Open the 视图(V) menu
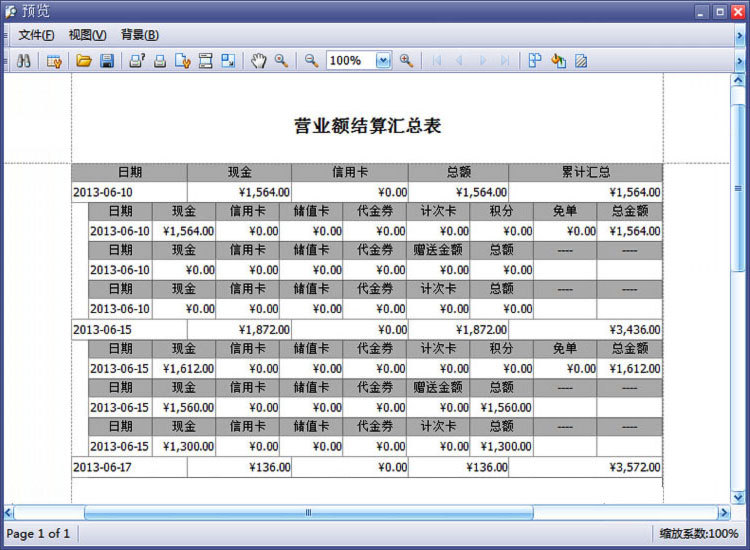Image resolution: width=750 pixels, height=550 pixels. point(87,35)
